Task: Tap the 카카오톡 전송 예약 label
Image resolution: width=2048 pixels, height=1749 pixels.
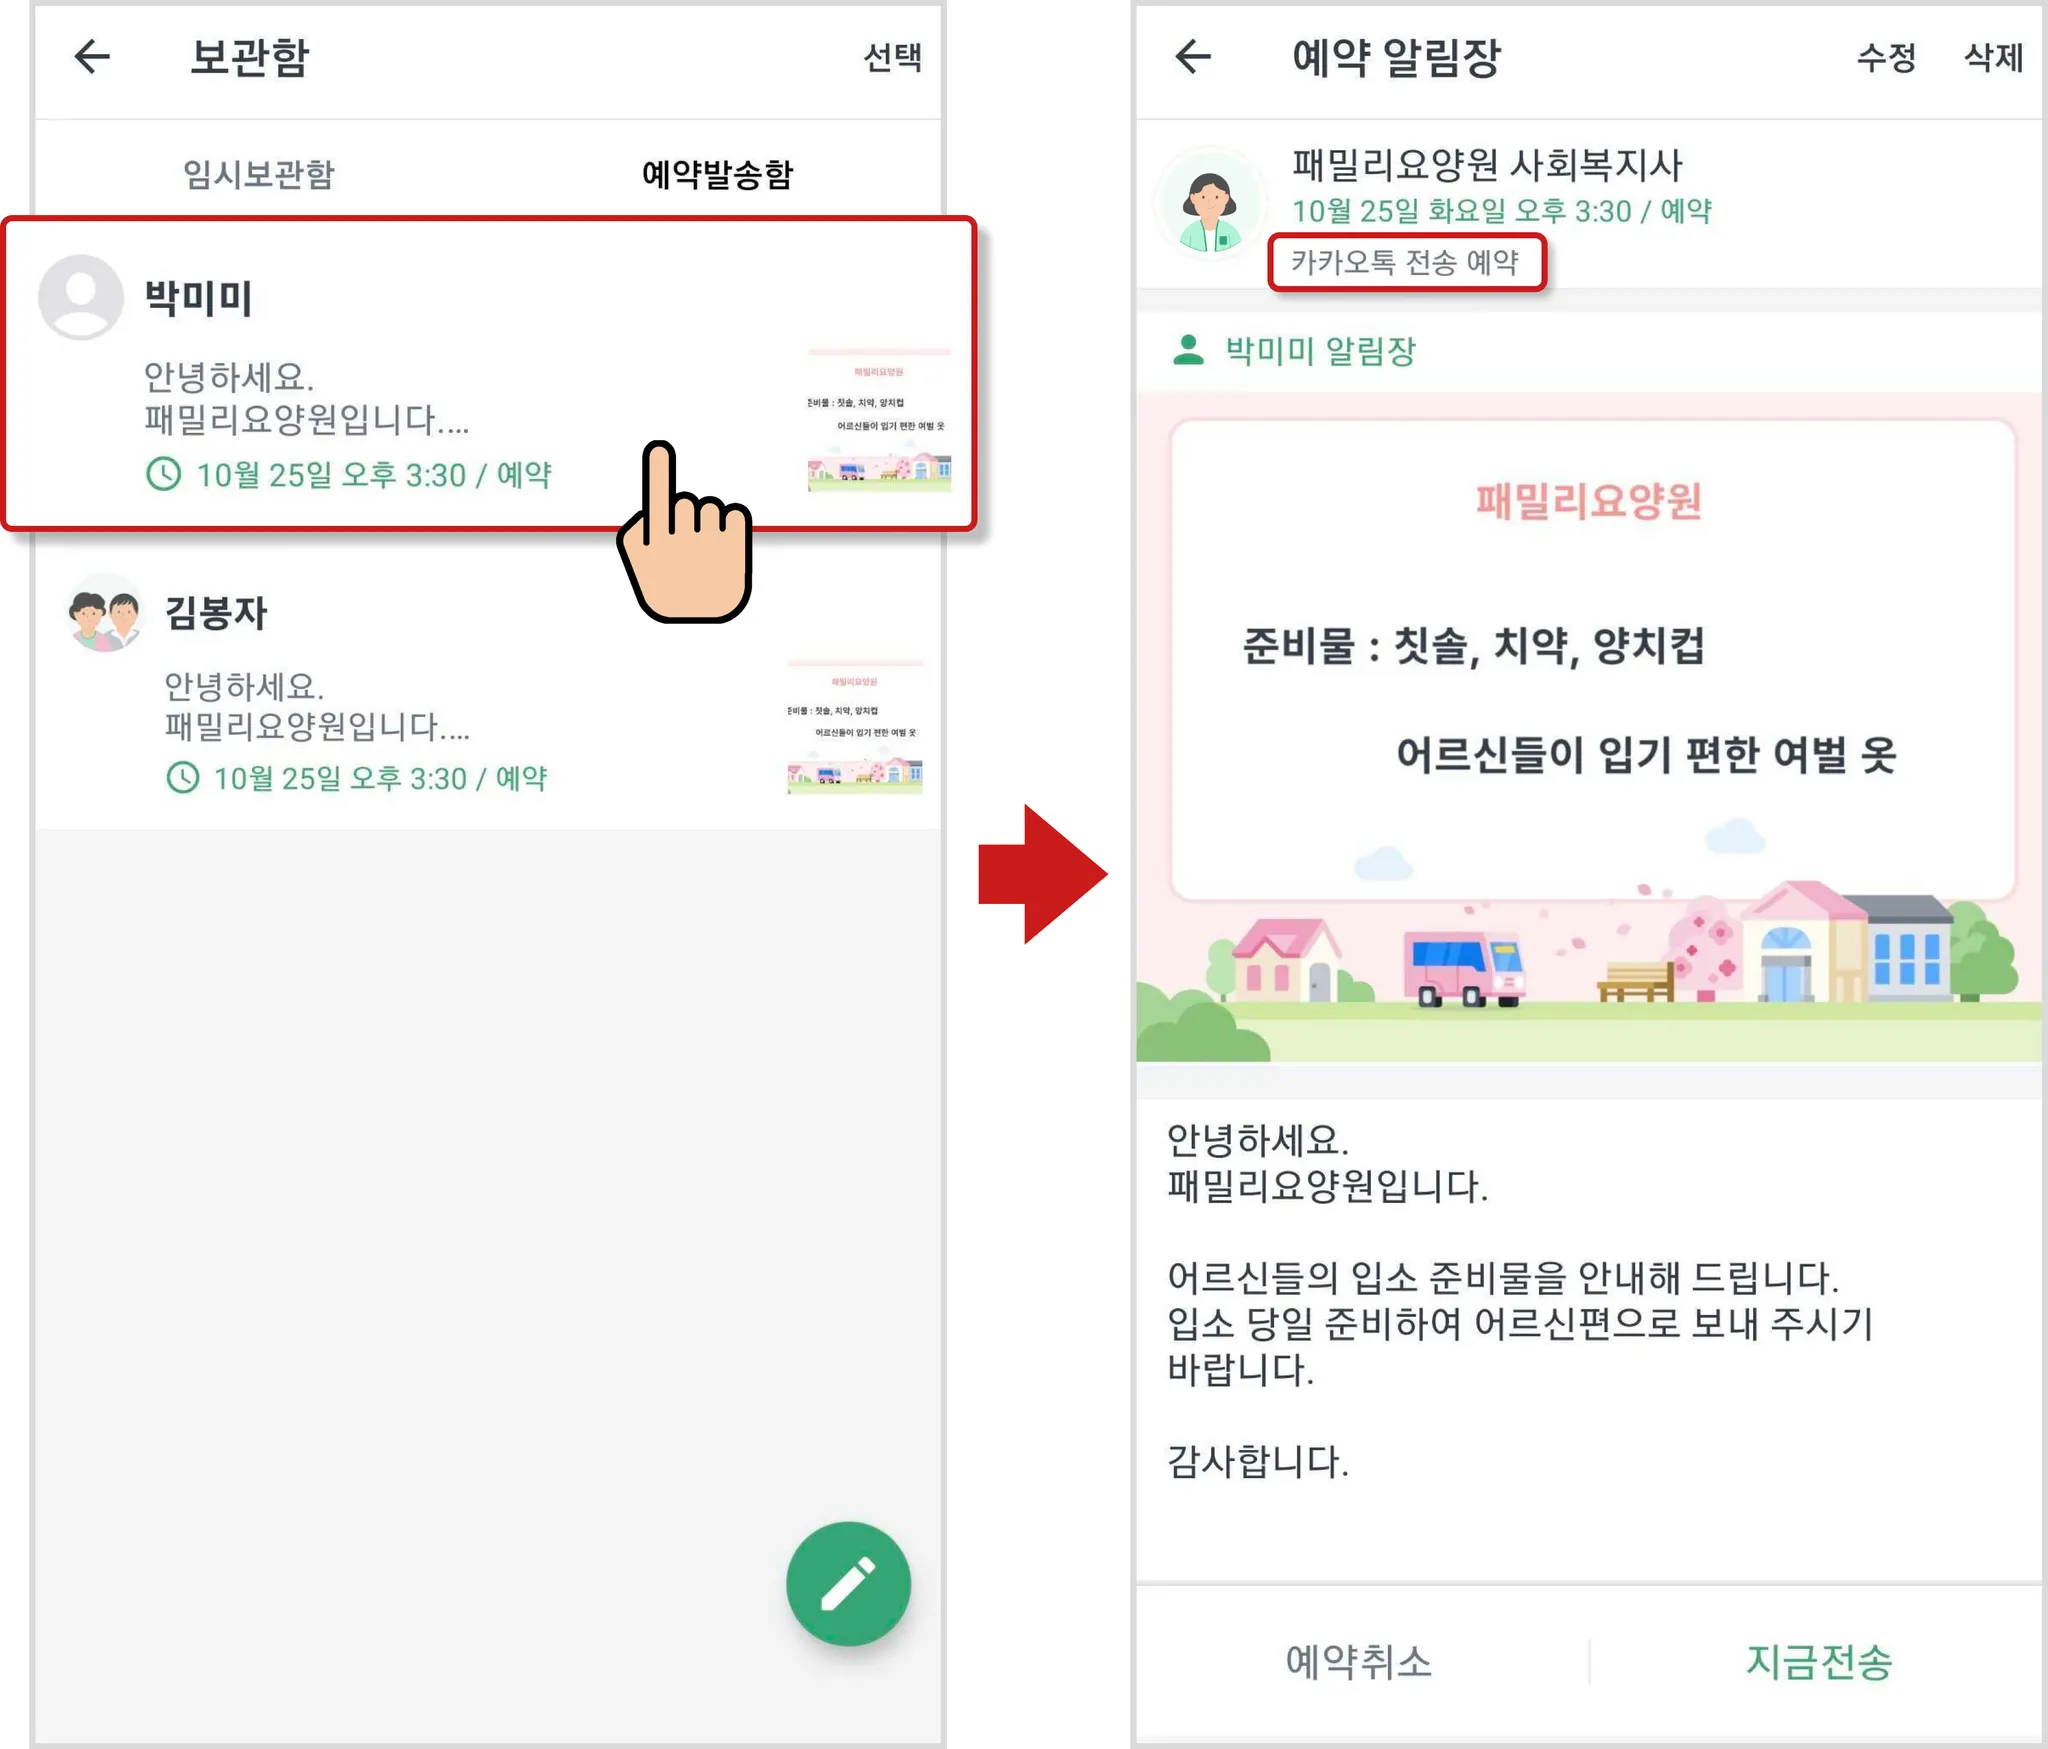Action: 1405,262
